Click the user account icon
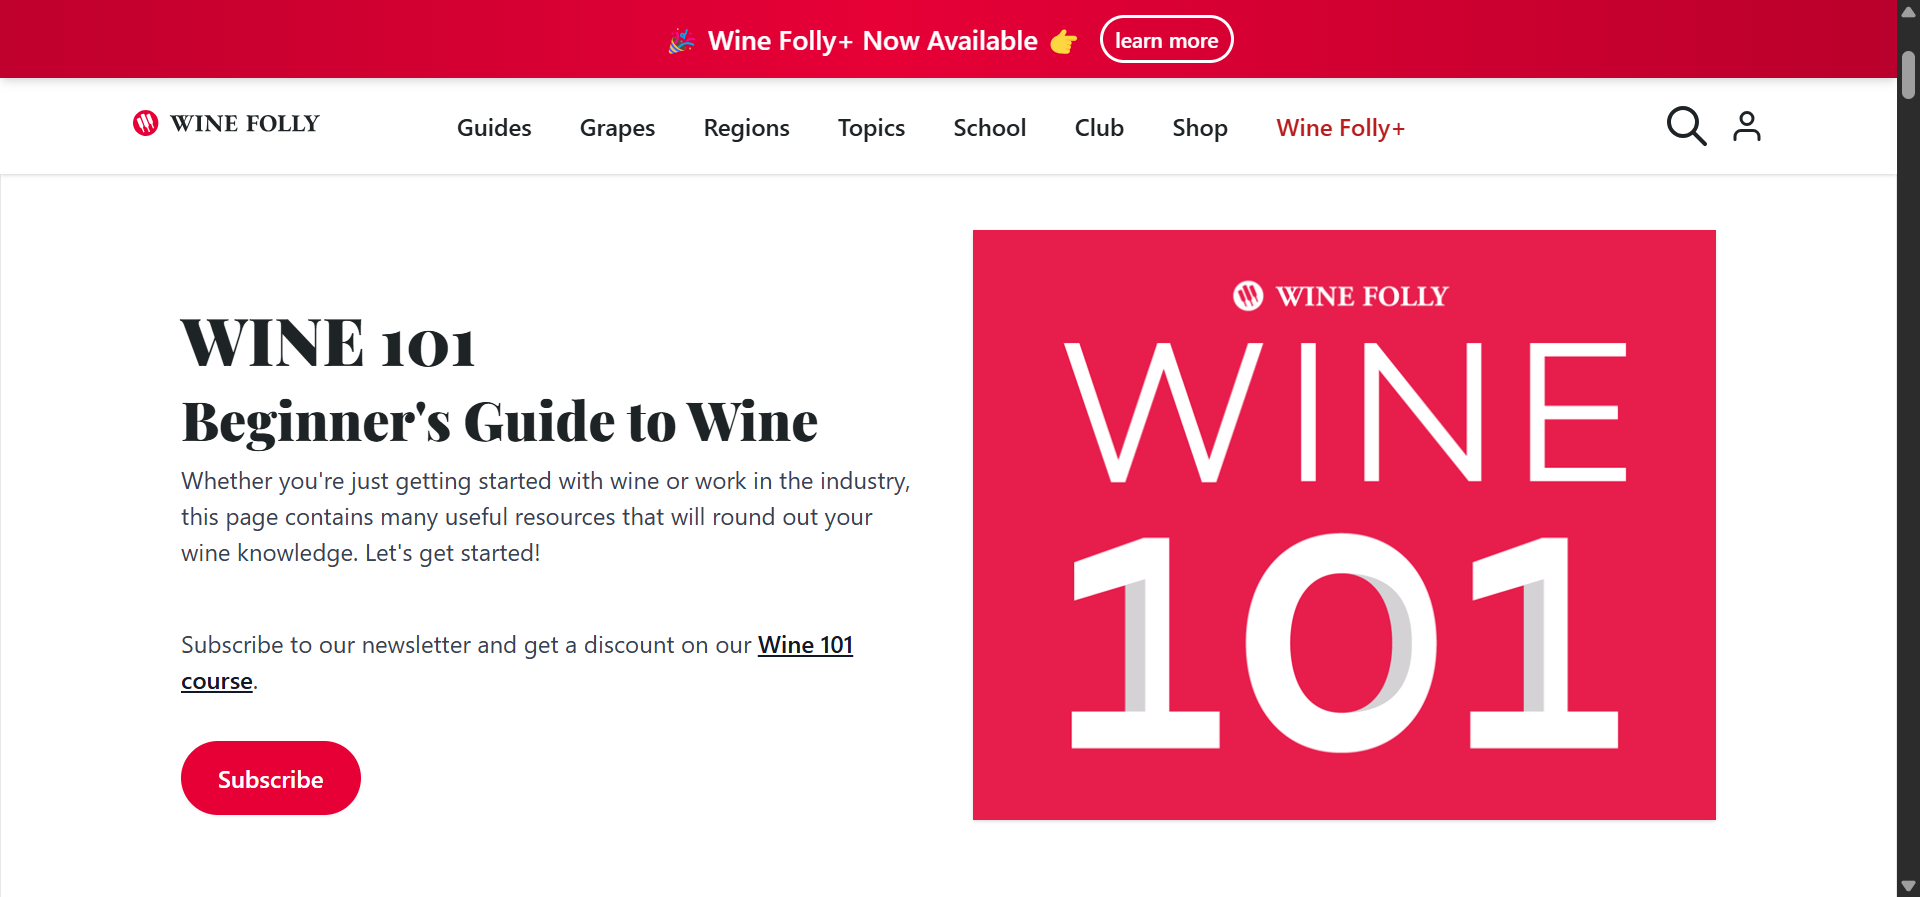This screenshot has width=1920, height=897. pyautogui.click(x=1746, y=126)
